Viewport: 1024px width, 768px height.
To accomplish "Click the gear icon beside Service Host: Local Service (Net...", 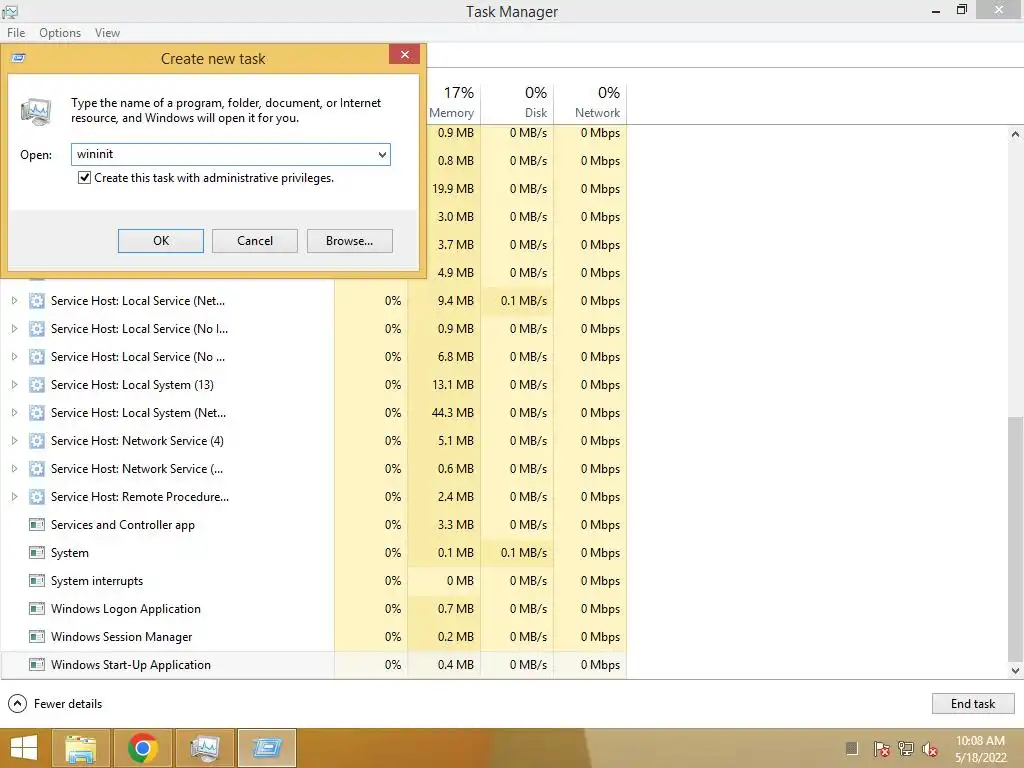I will [37, 301].
